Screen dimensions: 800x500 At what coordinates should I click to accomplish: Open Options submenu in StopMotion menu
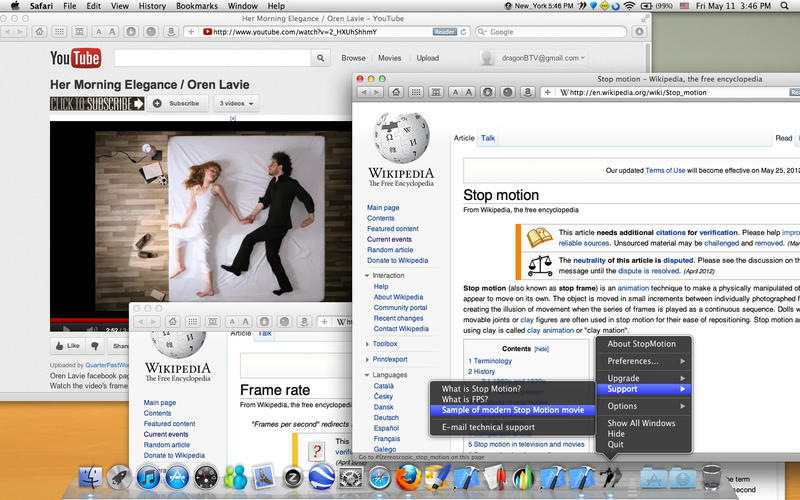pos(644,406)
